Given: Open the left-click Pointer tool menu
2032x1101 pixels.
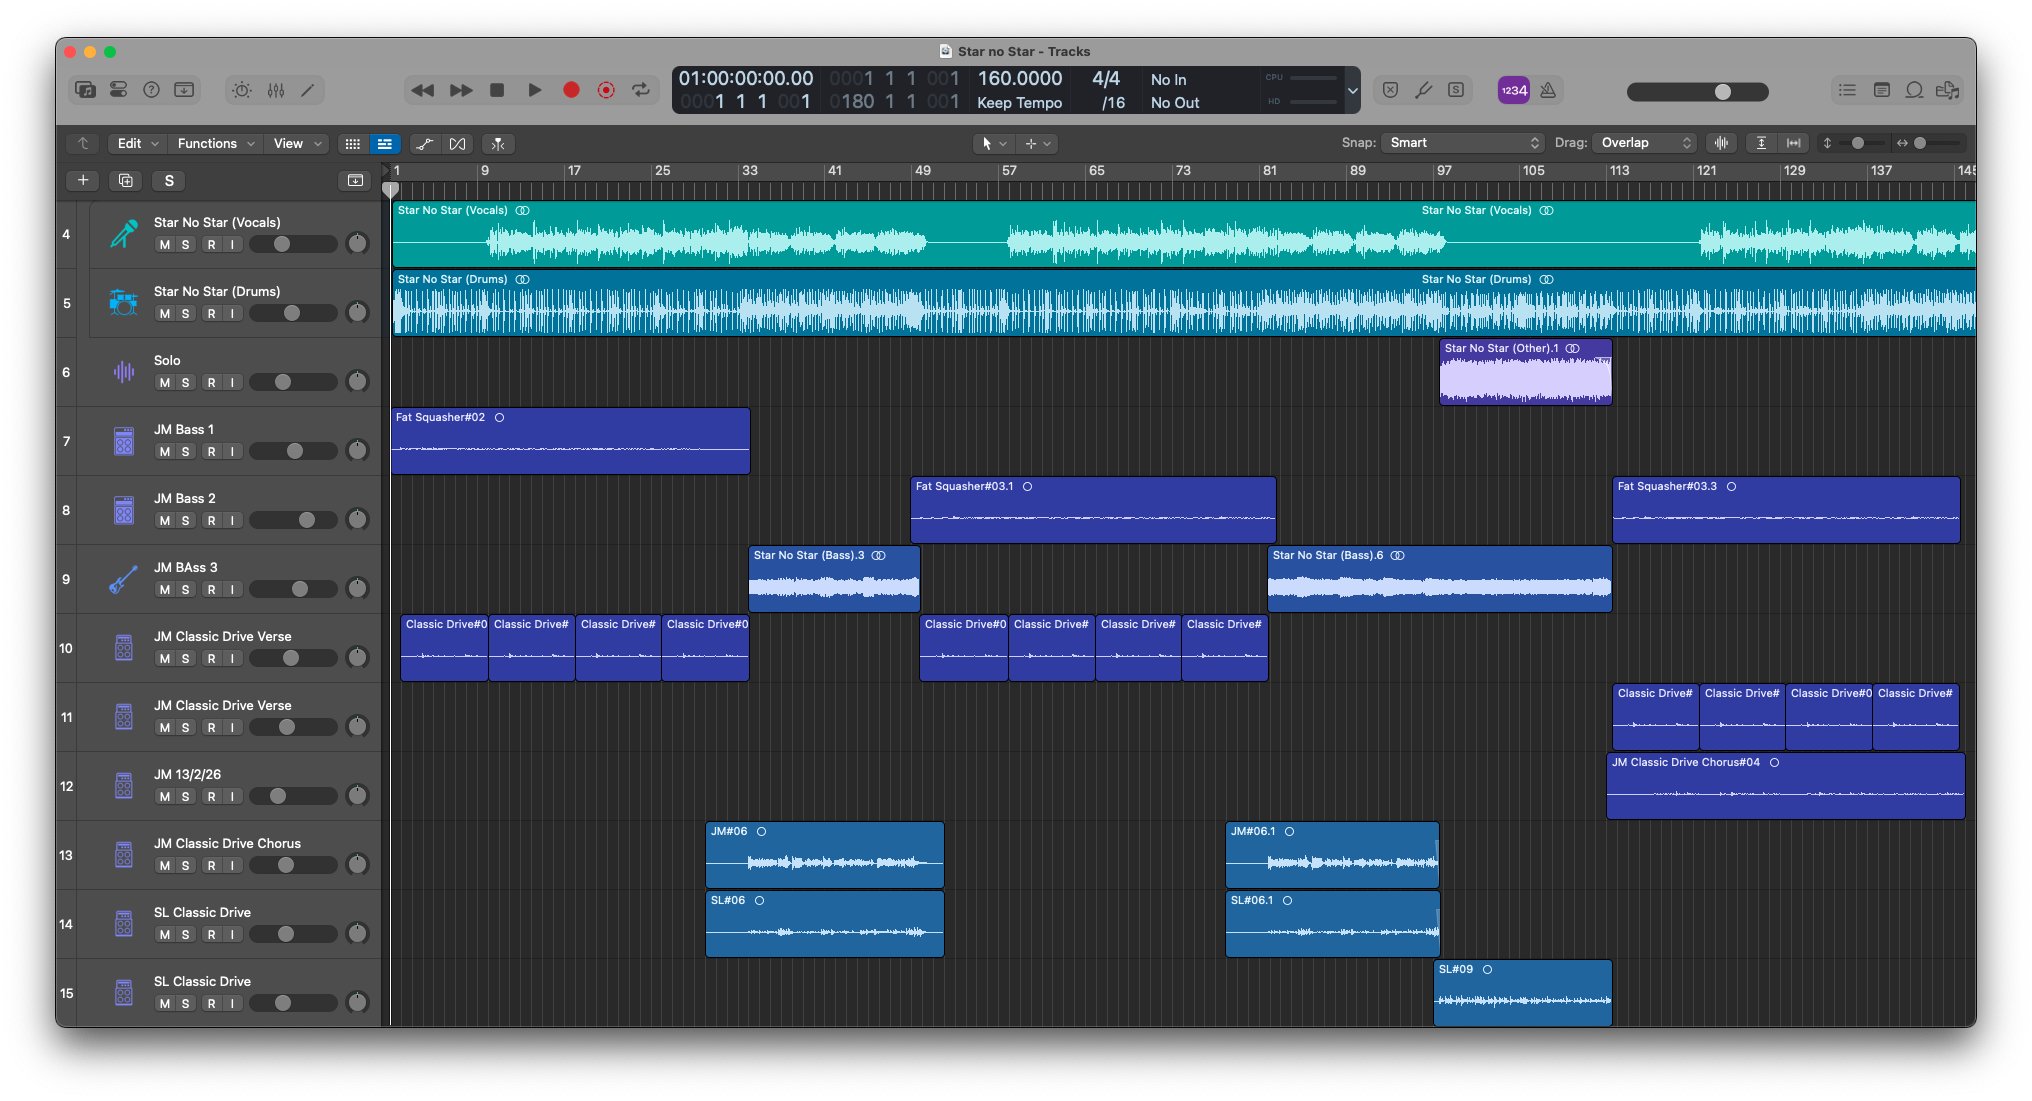Looking at the screenshot, I should pos(994,143).
